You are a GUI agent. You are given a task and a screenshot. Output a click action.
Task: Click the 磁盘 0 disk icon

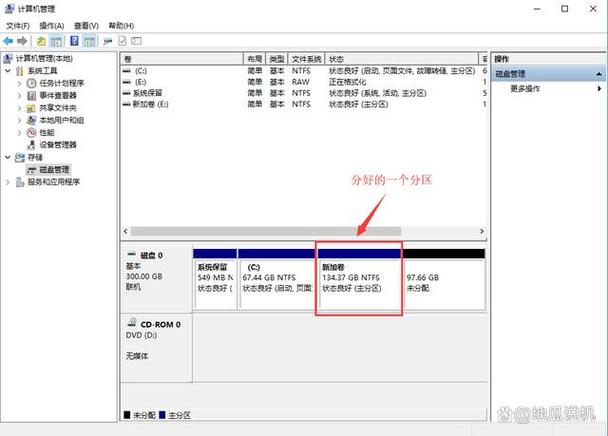click(132, 254)
